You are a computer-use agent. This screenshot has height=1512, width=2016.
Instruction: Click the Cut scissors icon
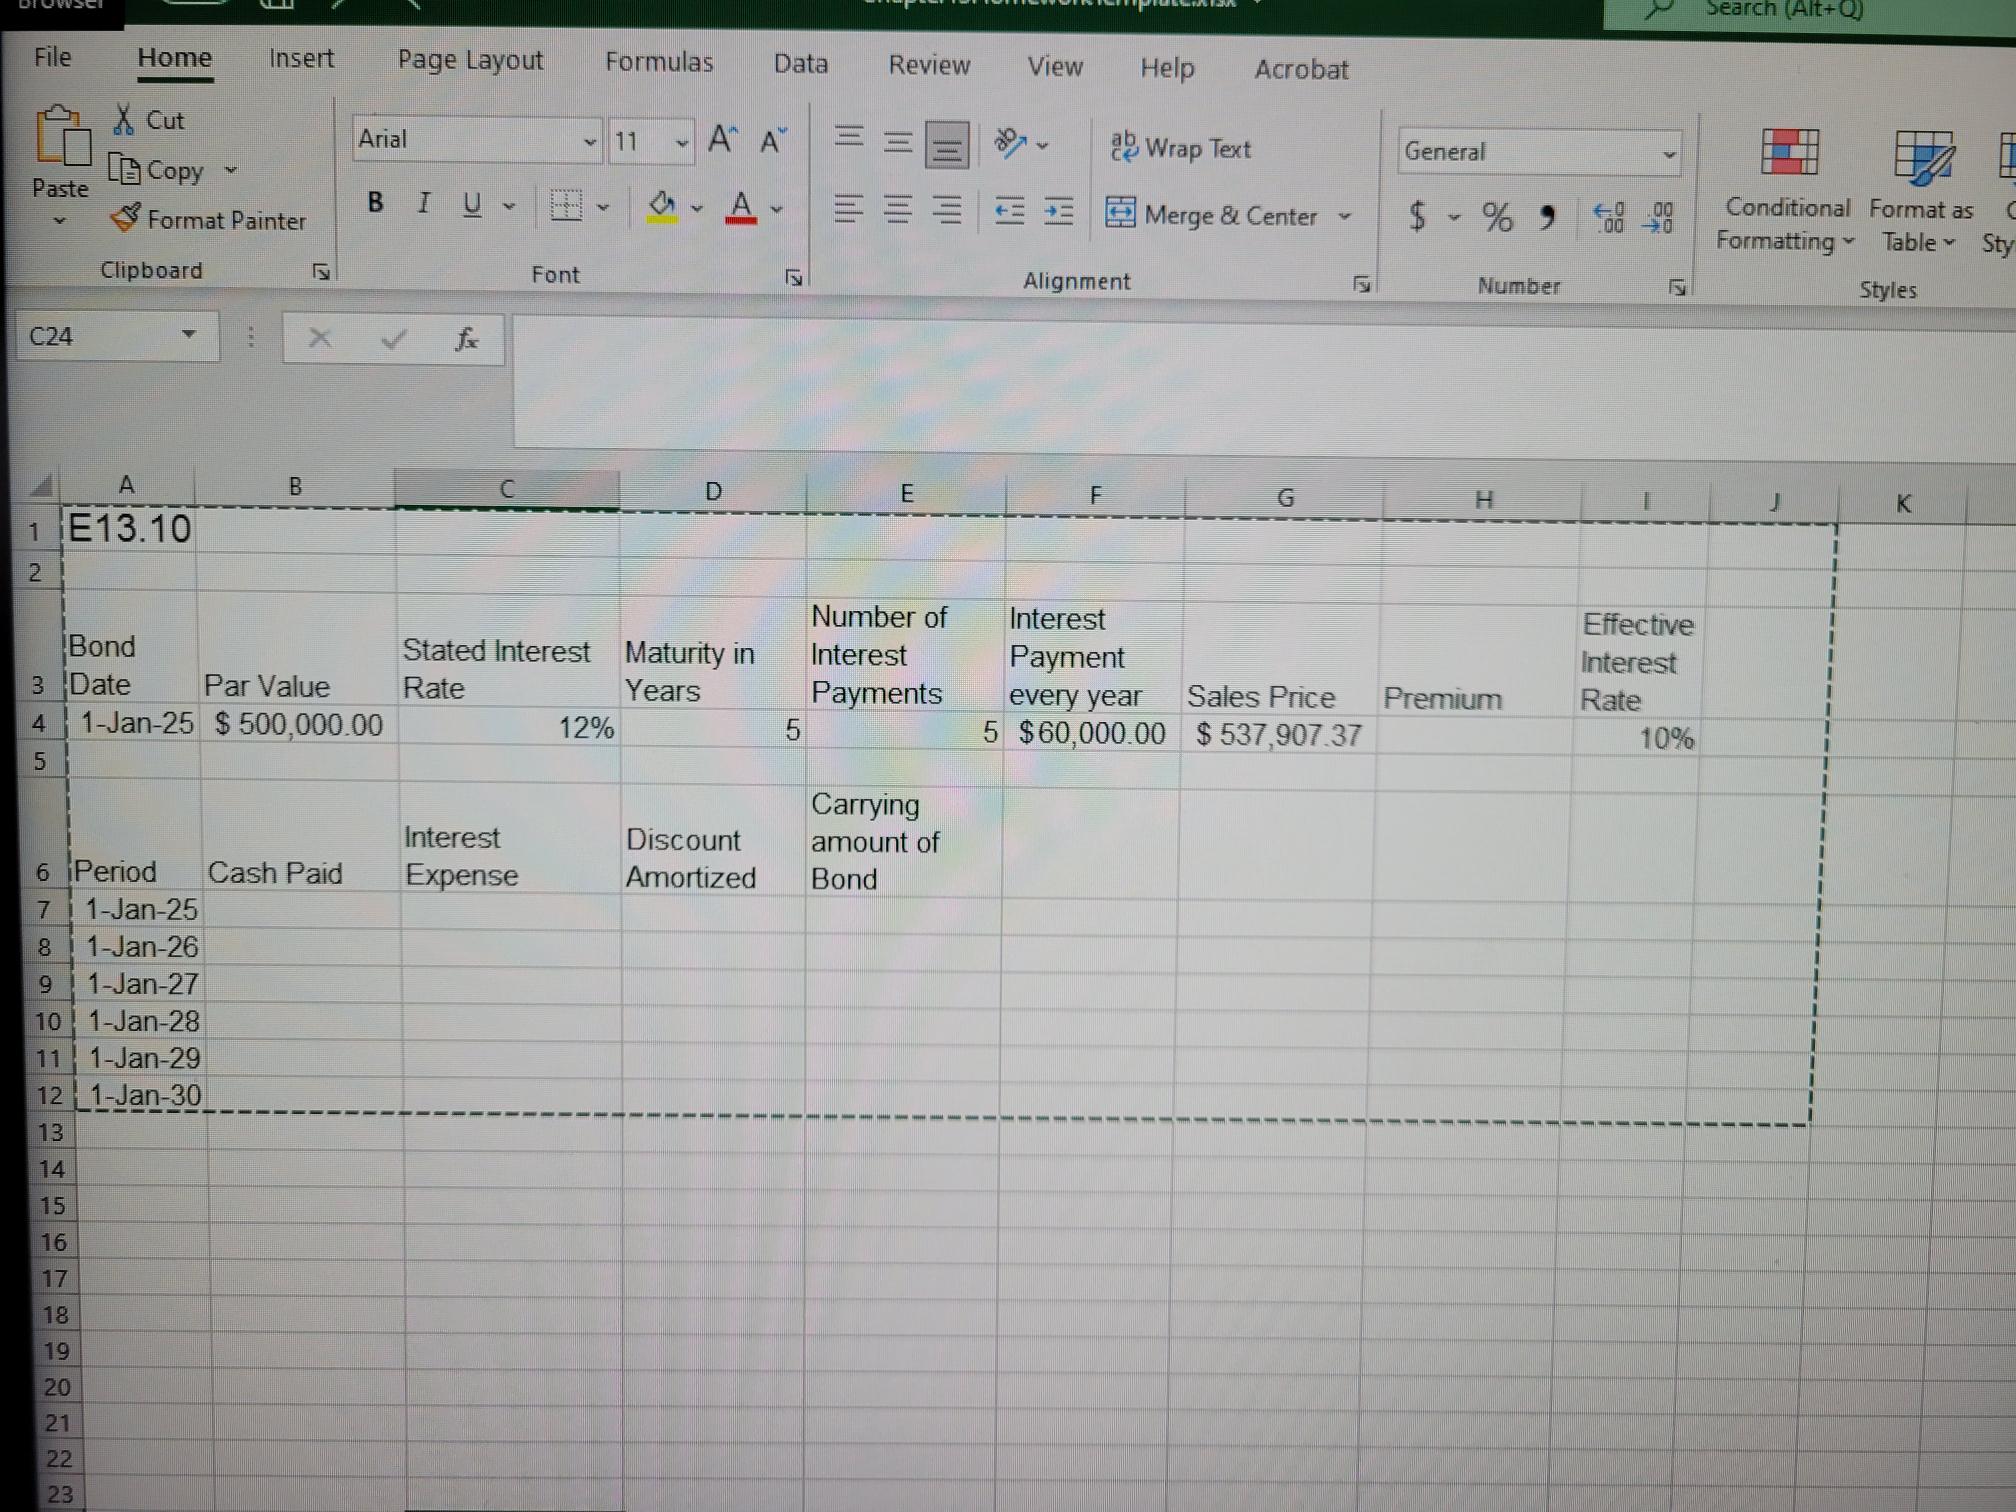point(124,120)
